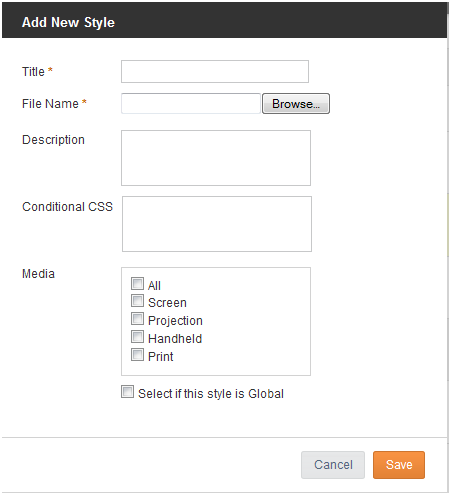Click the Title input field
Screen dimensions: 451x495
click(x=215, y=71)
